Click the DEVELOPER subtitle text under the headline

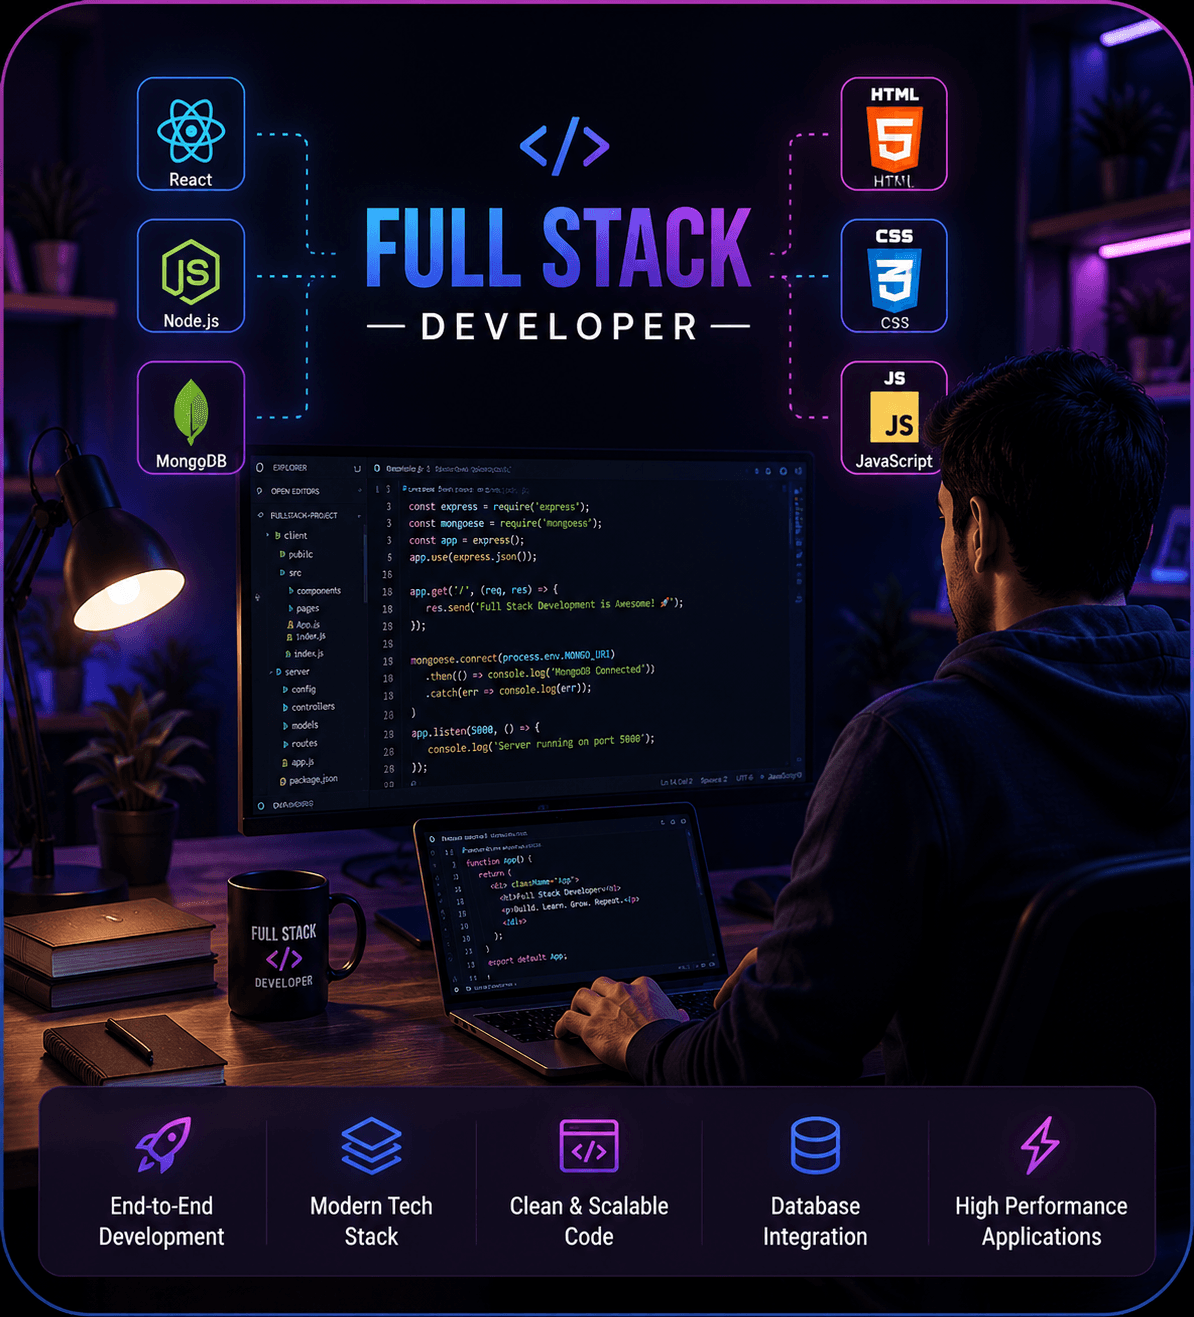(x=559, y=326)
